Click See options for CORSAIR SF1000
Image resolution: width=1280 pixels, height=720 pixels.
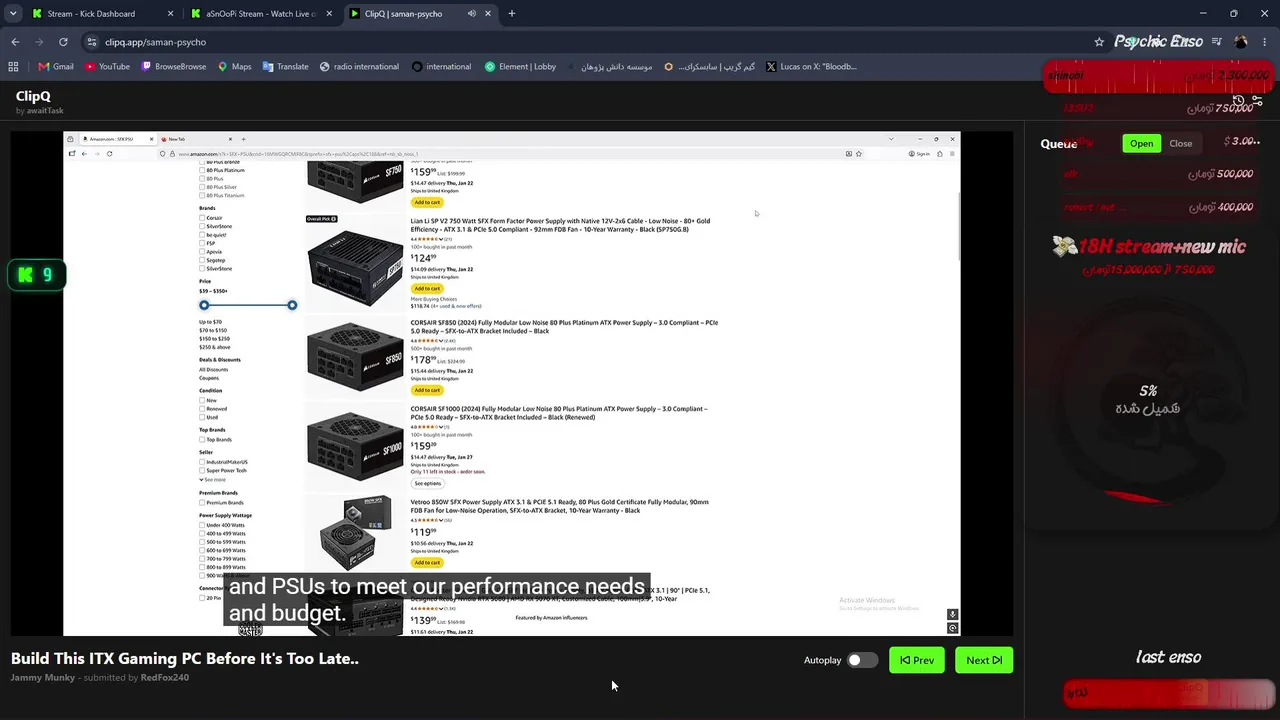pyautogui.click(x=427, y=483)
